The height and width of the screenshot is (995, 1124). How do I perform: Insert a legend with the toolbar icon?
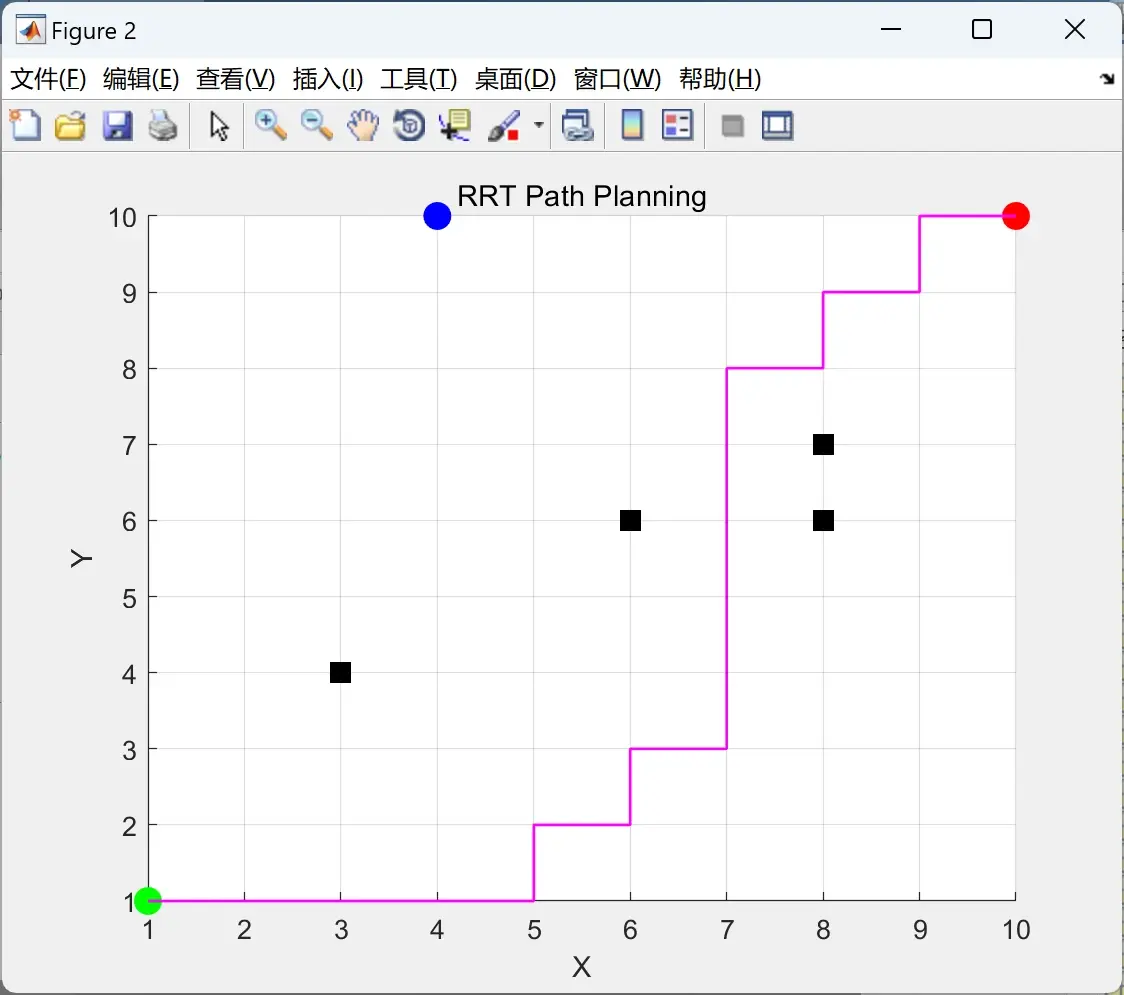pyautogui.click(x=677, y=125)
